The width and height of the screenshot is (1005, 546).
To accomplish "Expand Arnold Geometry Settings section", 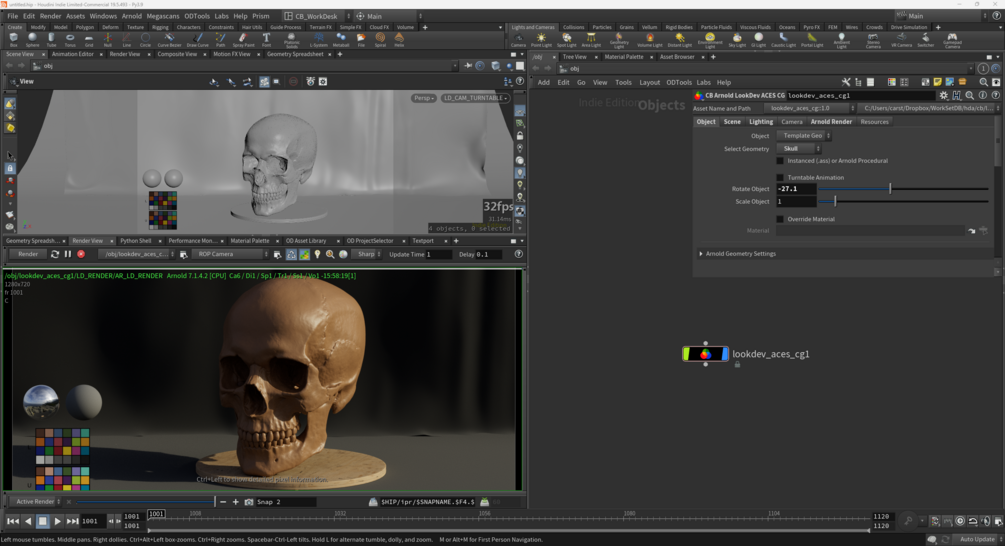I will 740,254.
